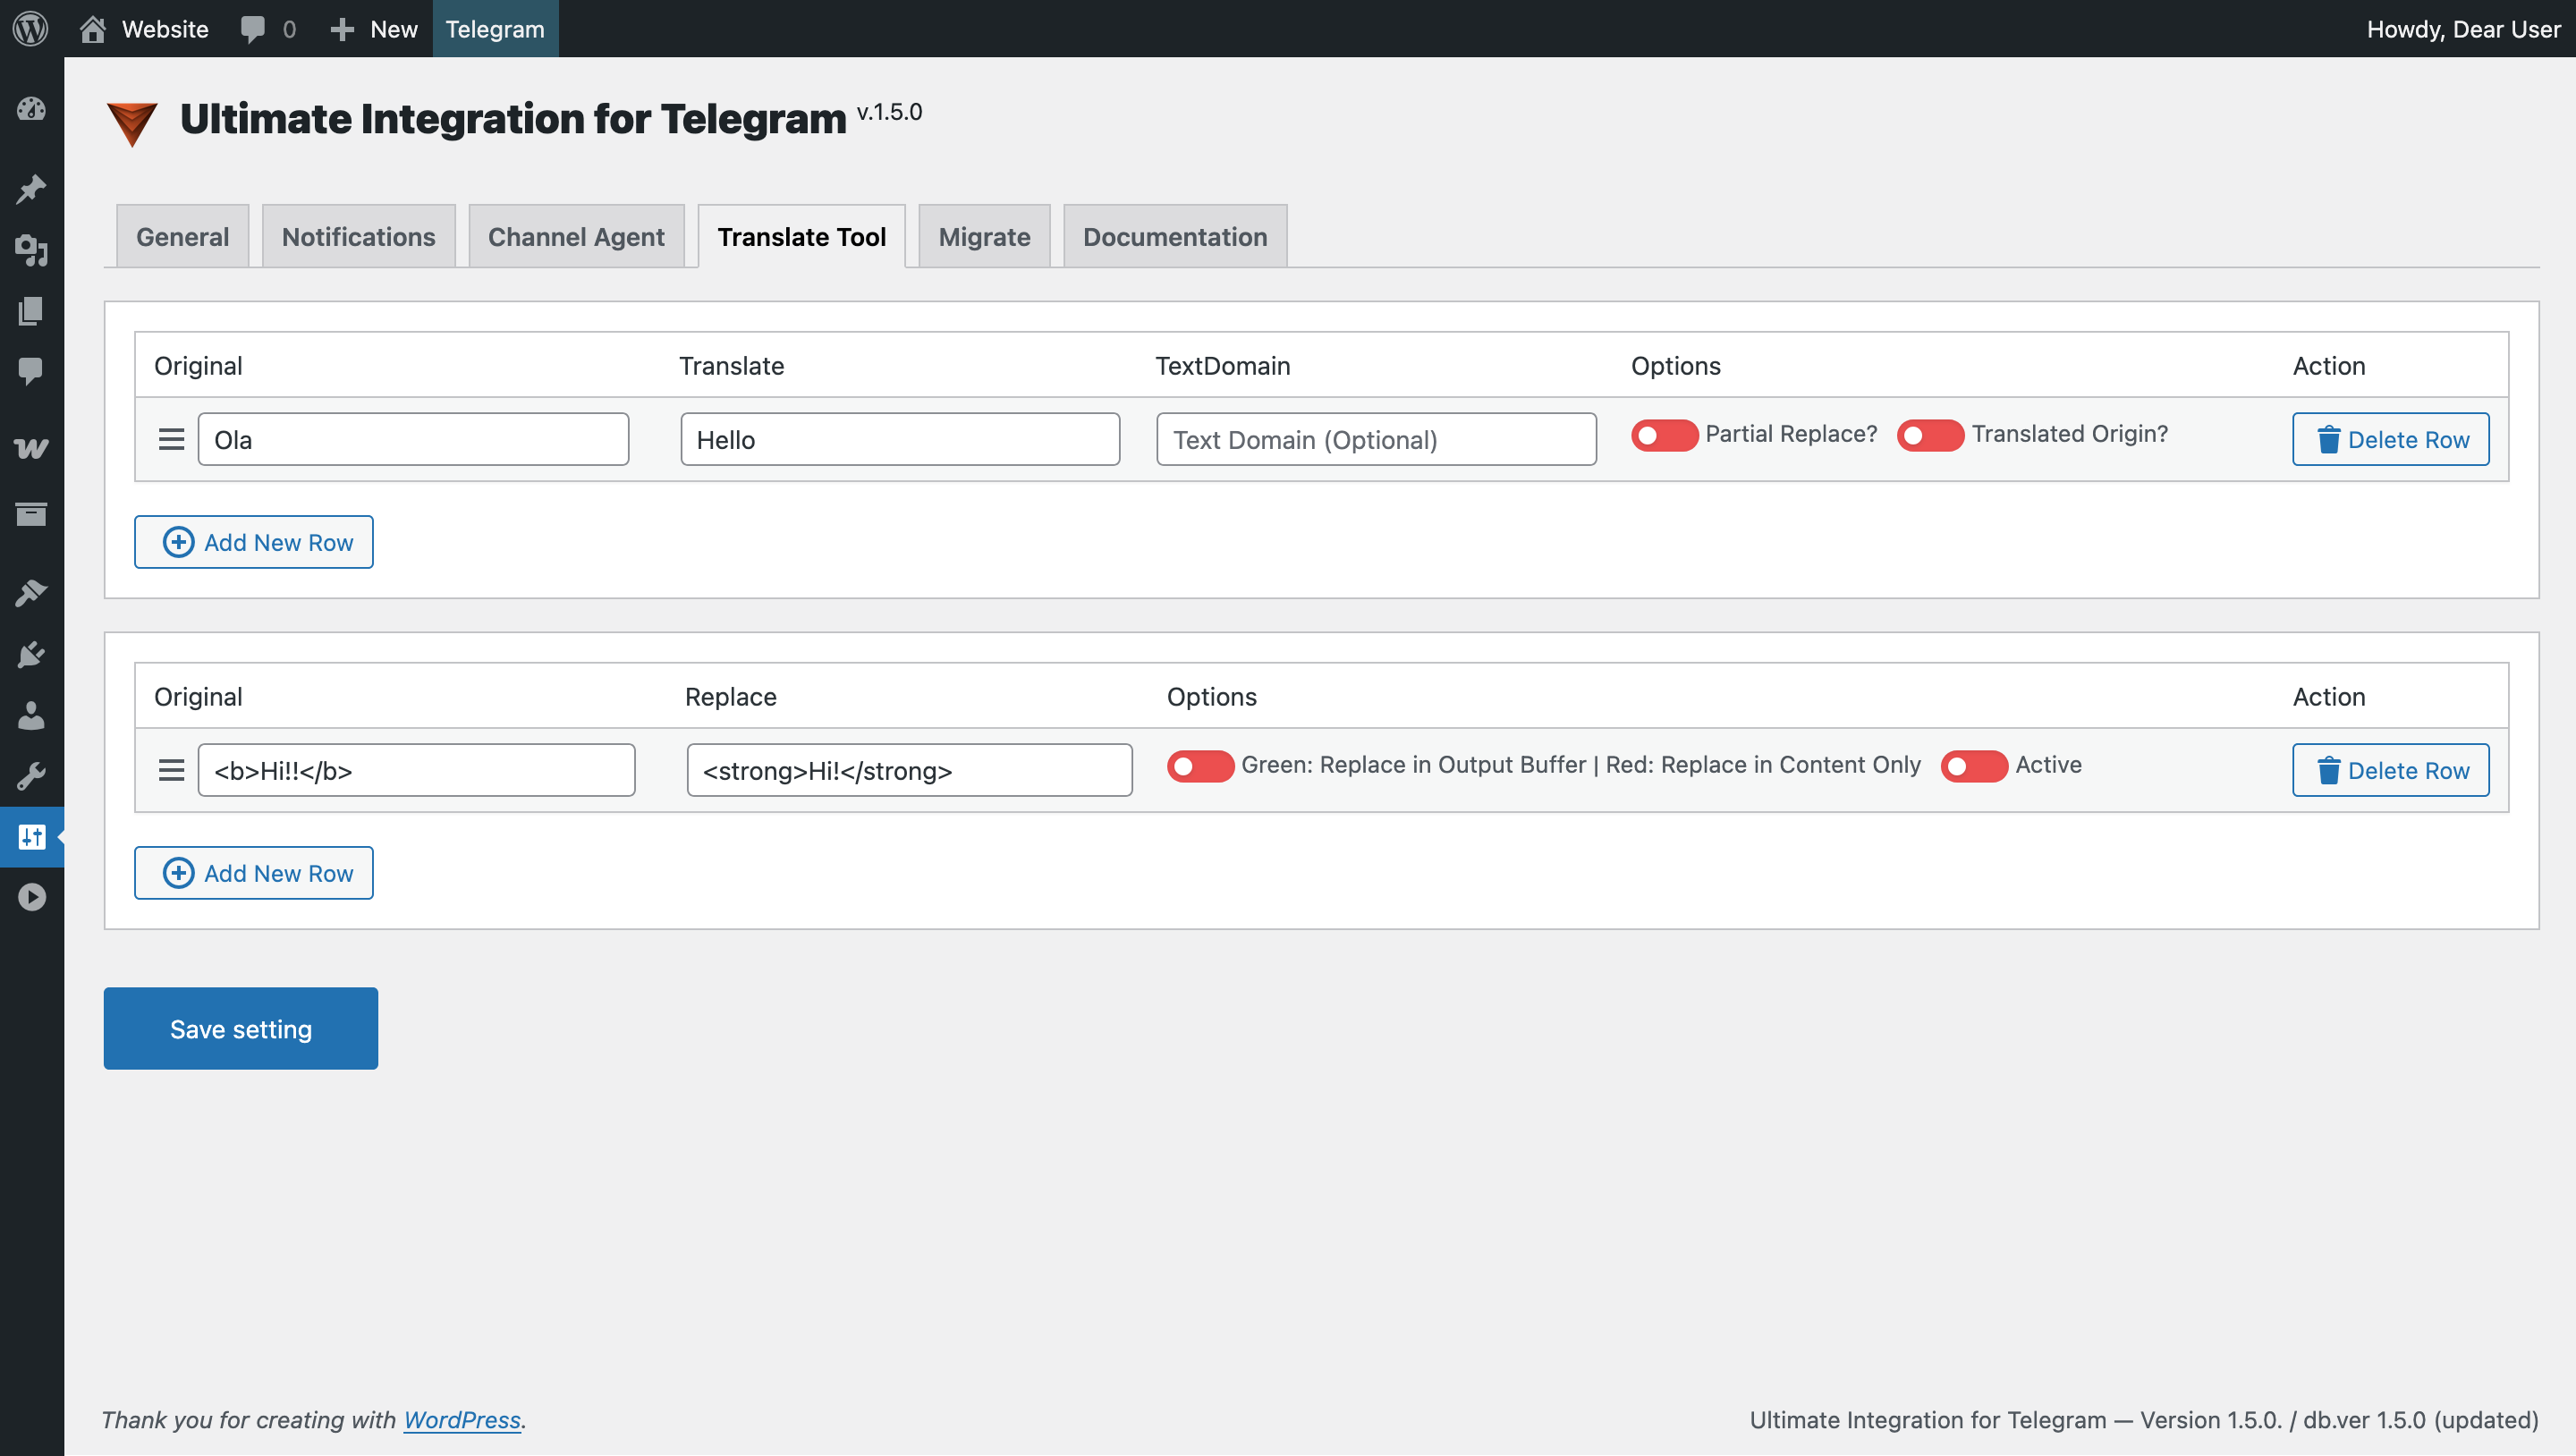The height and width of the screenshot is (1456, 2576).
Task: Open Plugins sidebar icon
Action: tap(32, 655)
